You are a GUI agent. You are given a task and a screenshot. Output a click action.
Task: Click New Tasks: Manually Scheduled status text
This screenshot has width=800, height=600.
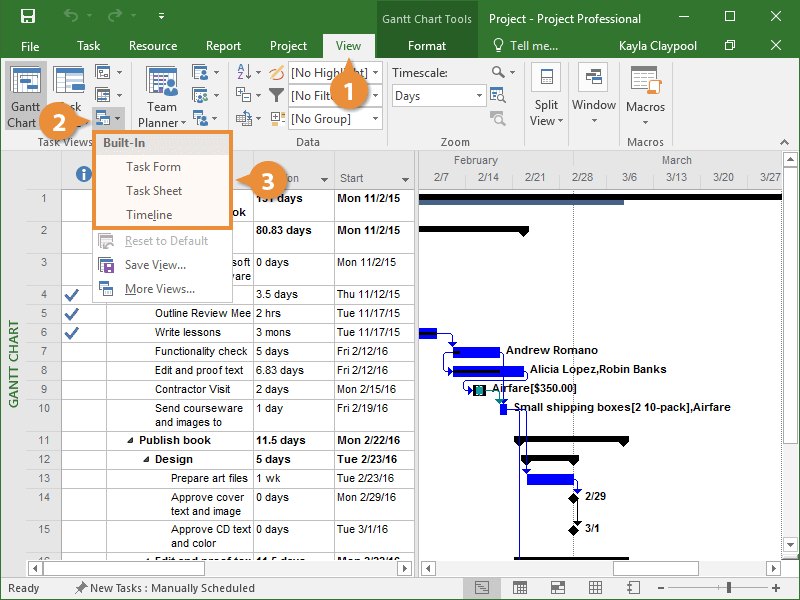click(164, 588)
